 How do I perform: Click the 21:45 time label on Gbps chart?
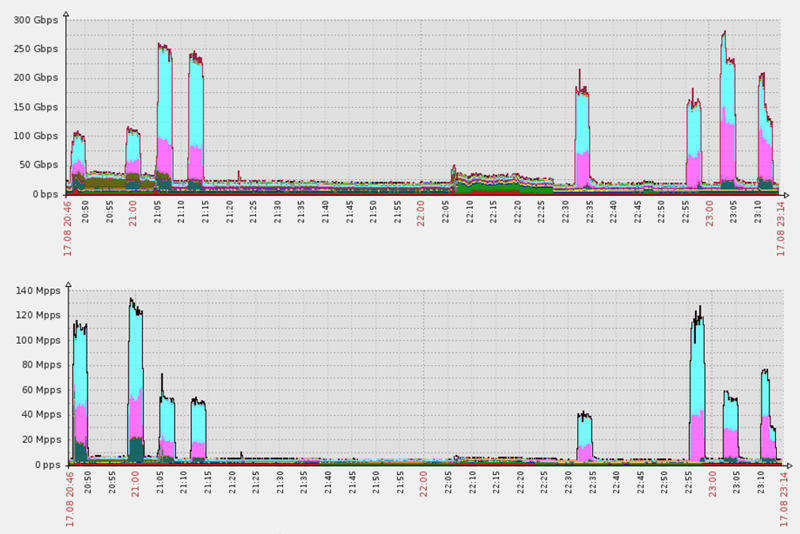tap(349, 211)
